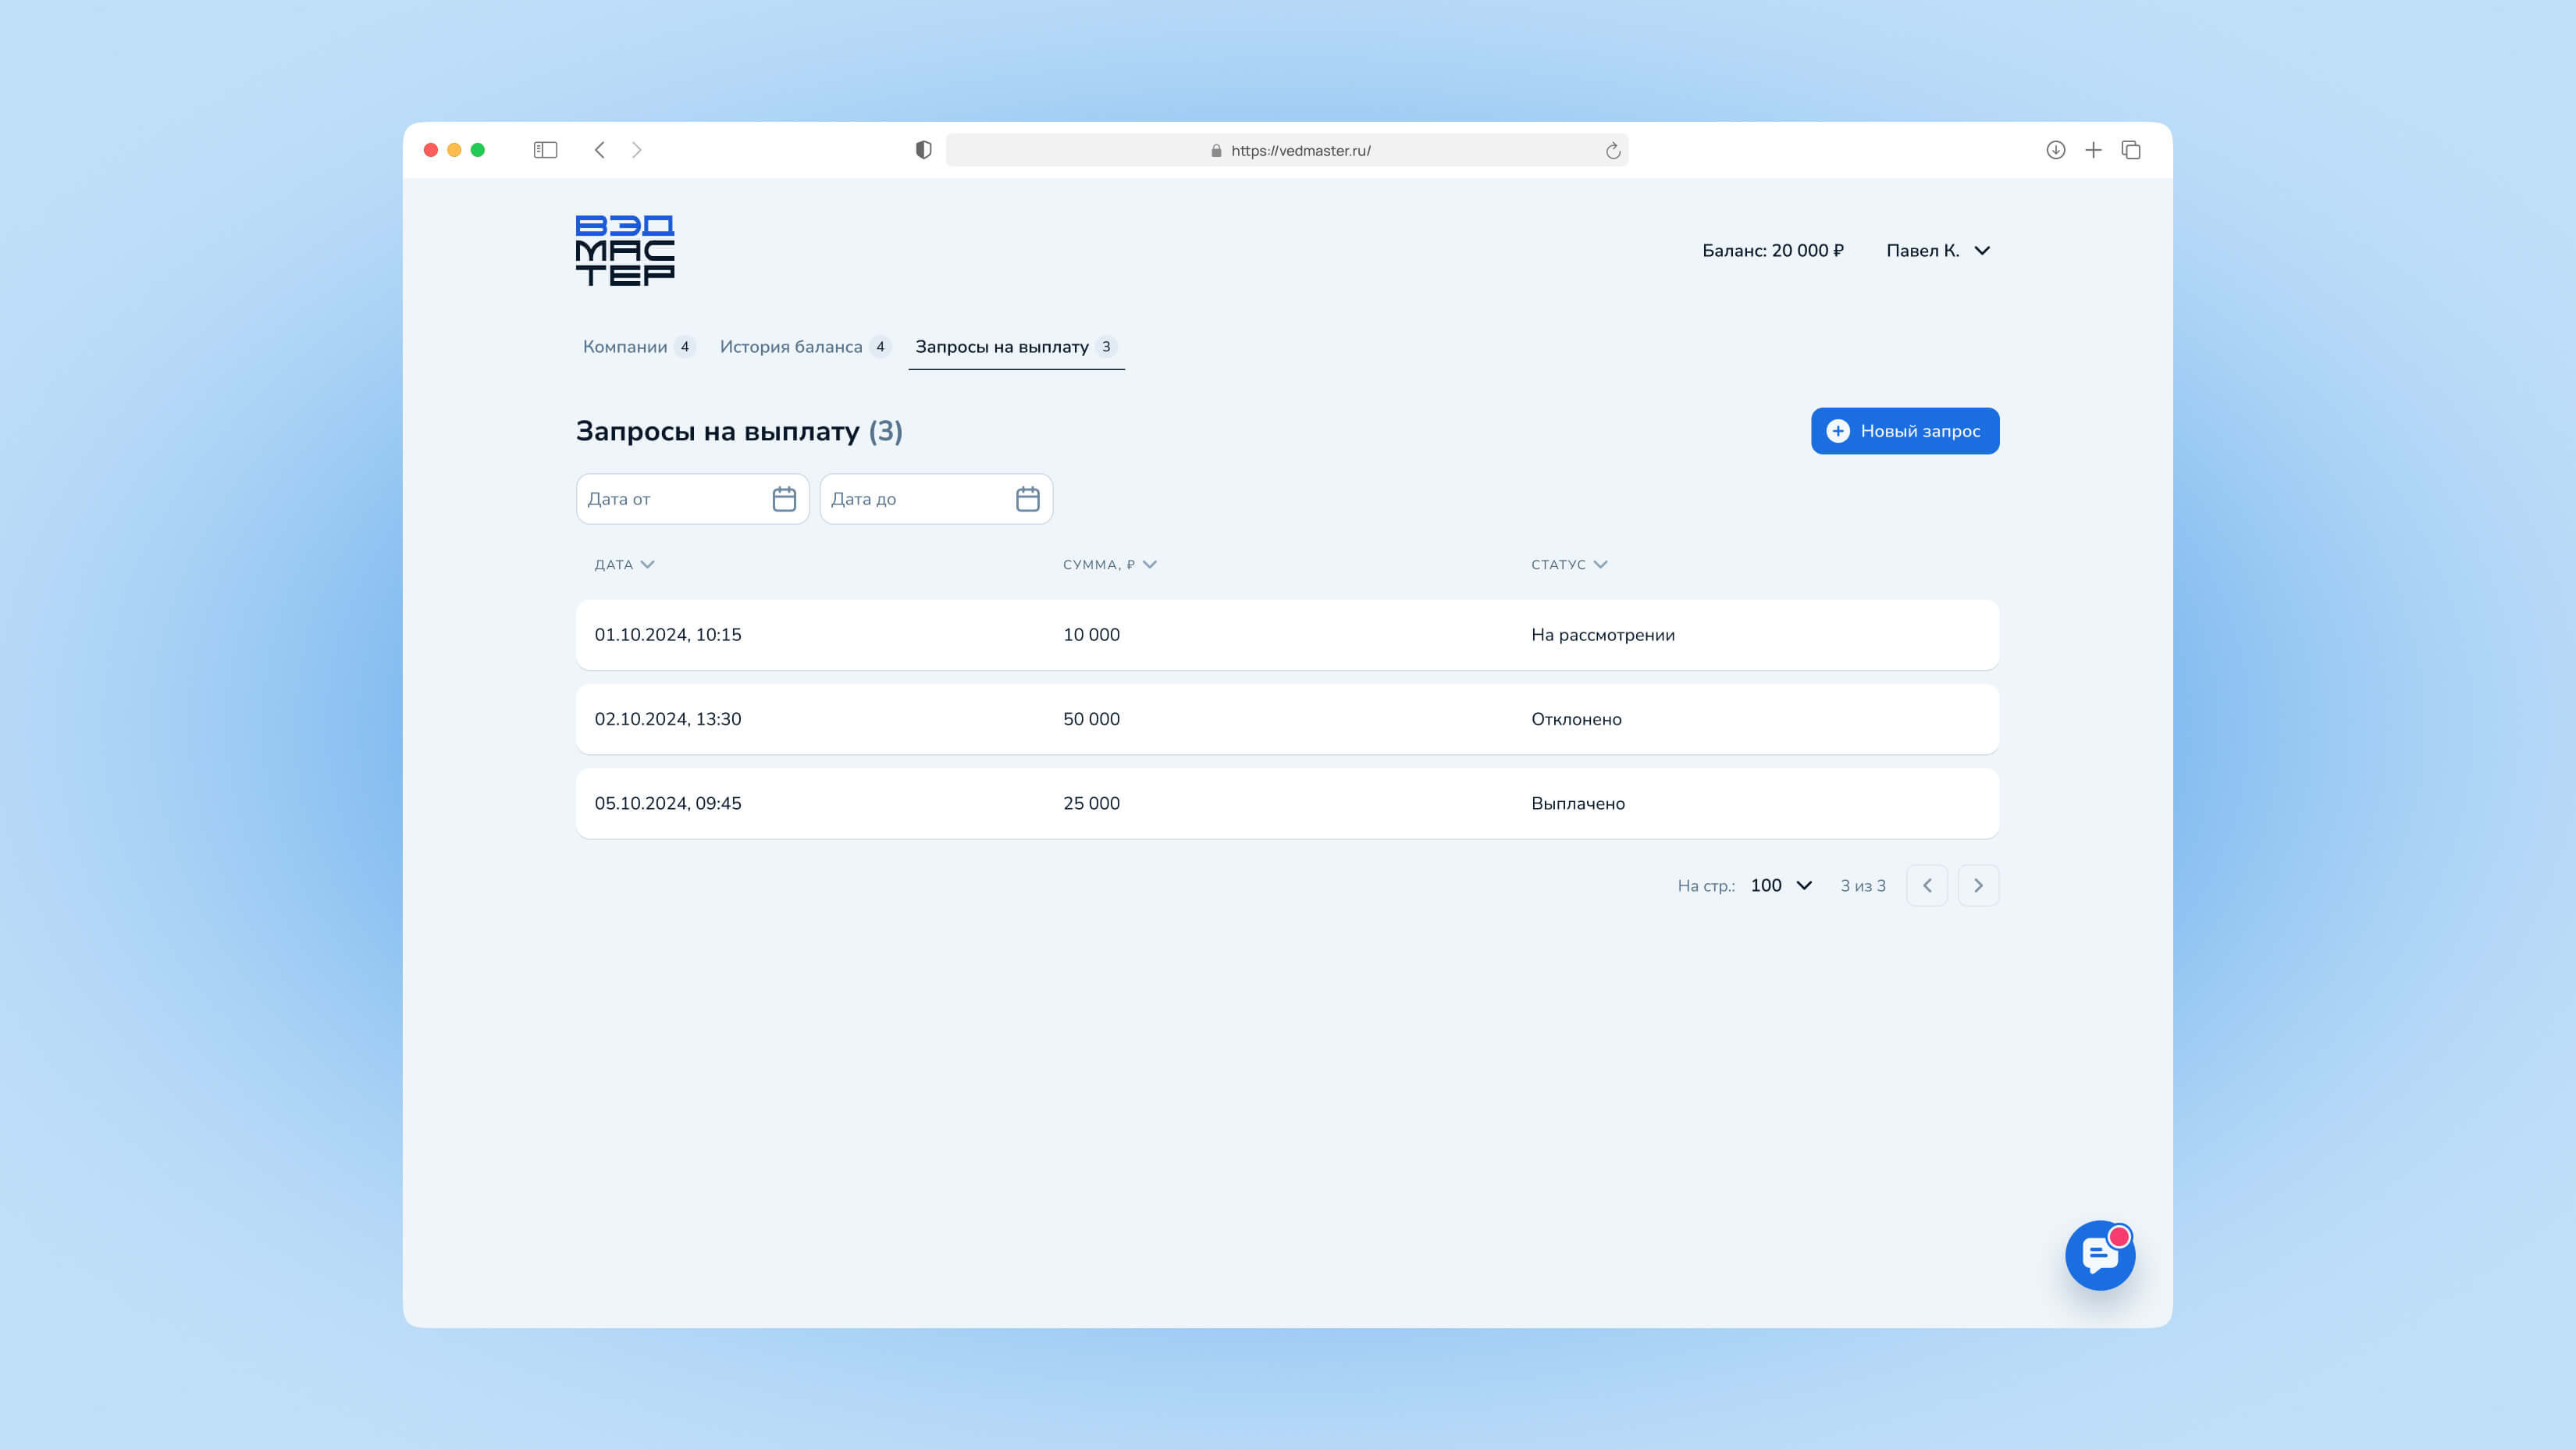Sort by the ДАТА column
2576x1450 pixels.
[624, 565]
